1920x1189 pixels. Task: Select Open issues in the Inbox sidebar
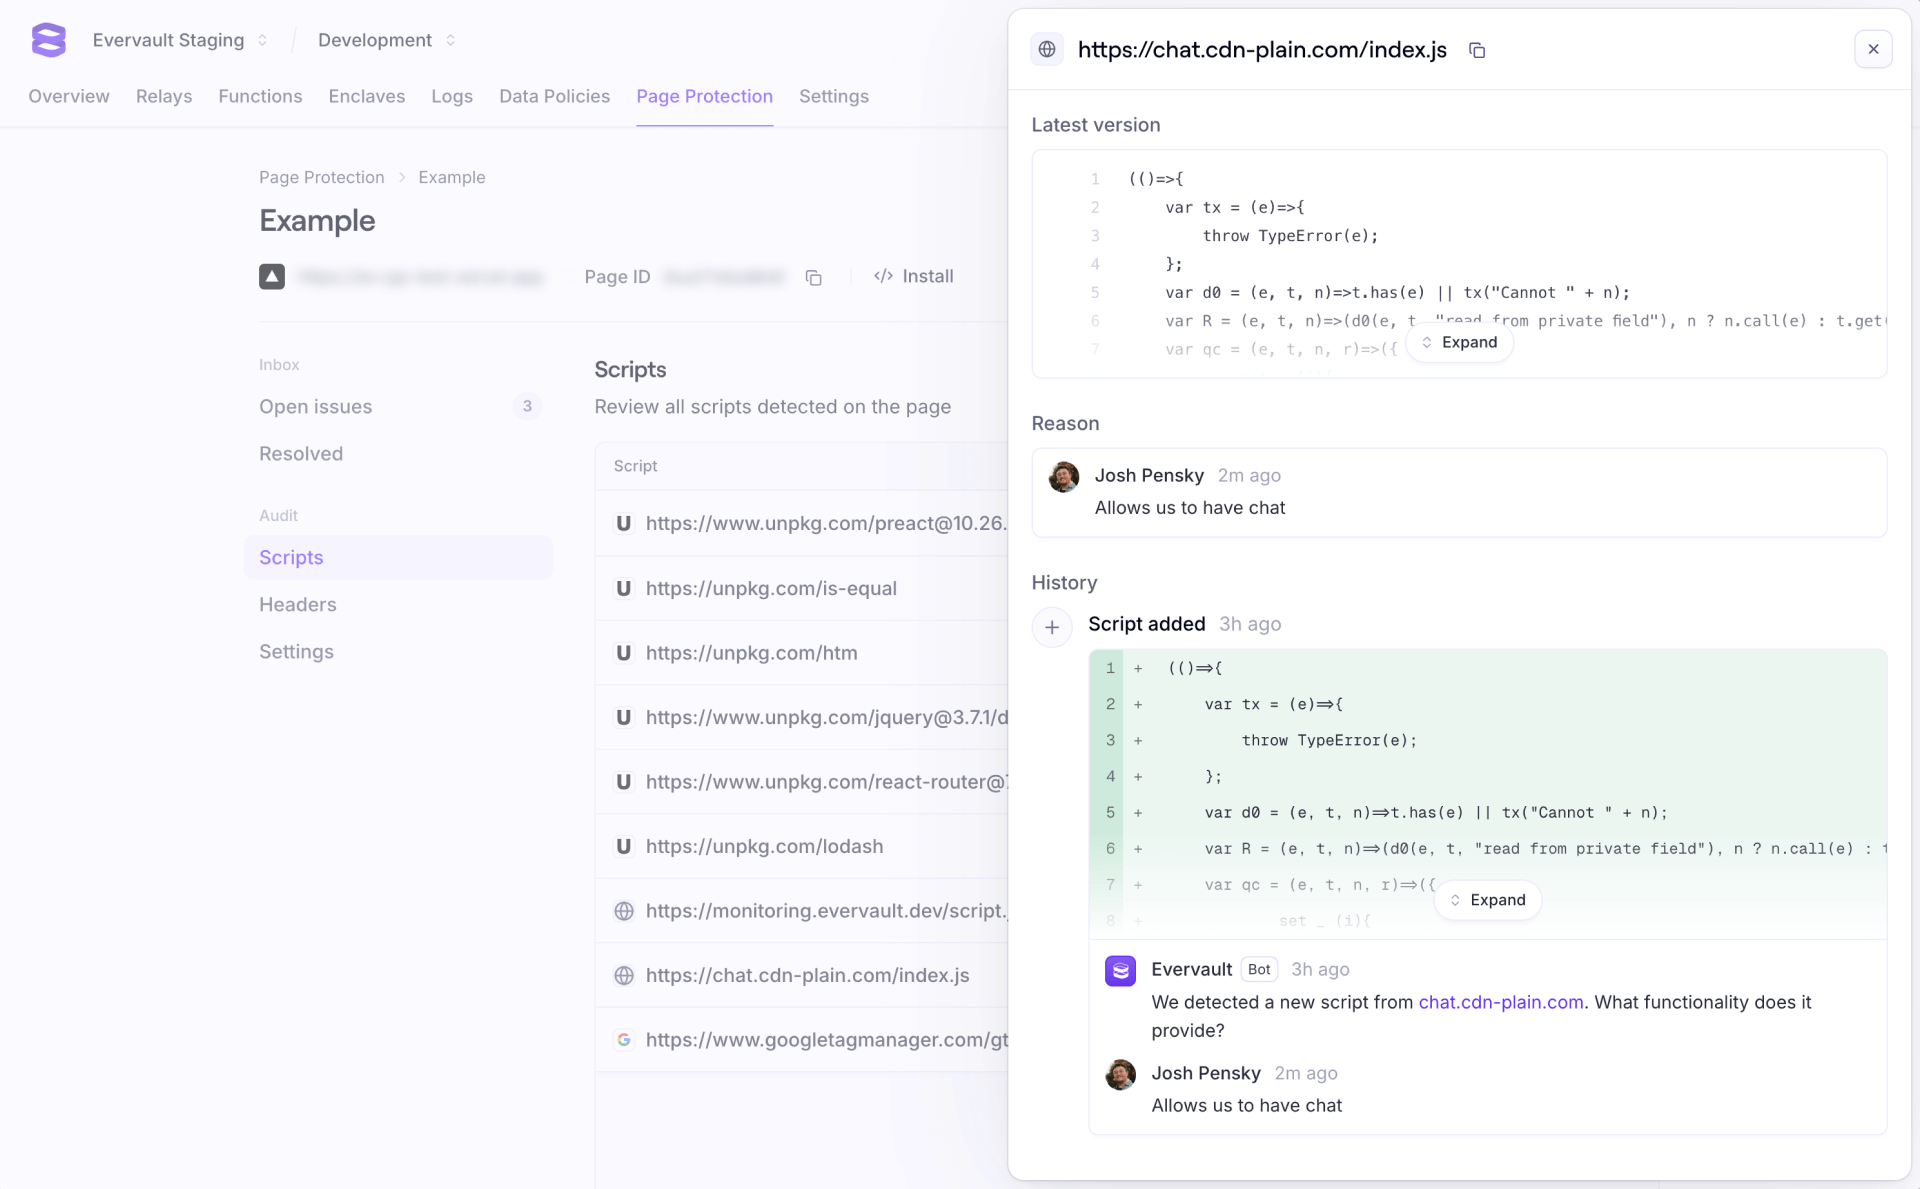pyautogui.click(x=316, y=407)
